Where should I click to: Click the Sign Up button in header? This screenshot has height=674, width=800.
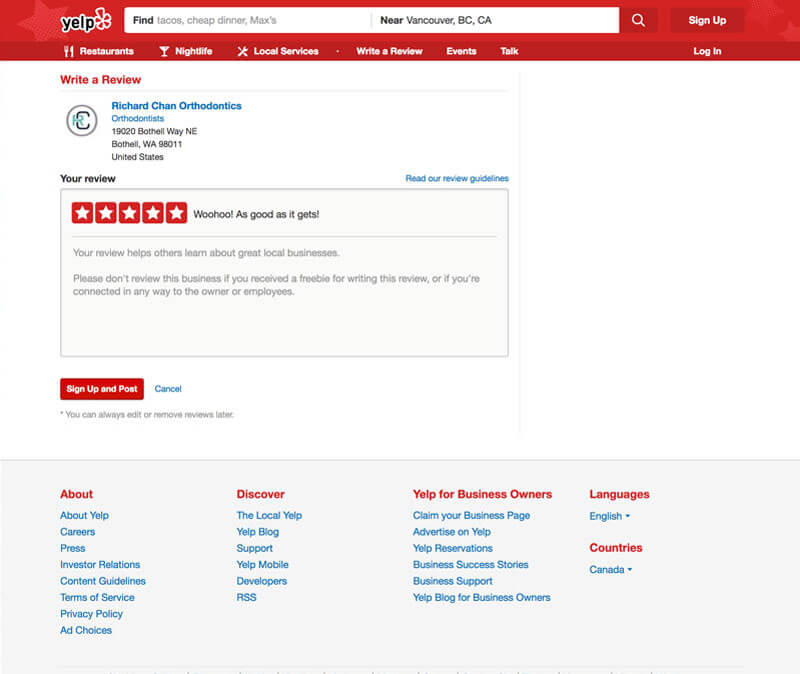(707, 20)
